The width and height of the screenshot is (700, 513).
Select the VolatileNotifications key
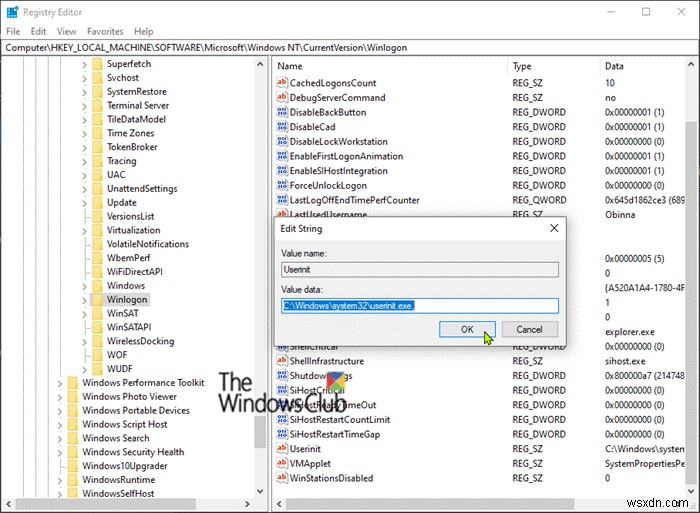[x=148, y=244]
